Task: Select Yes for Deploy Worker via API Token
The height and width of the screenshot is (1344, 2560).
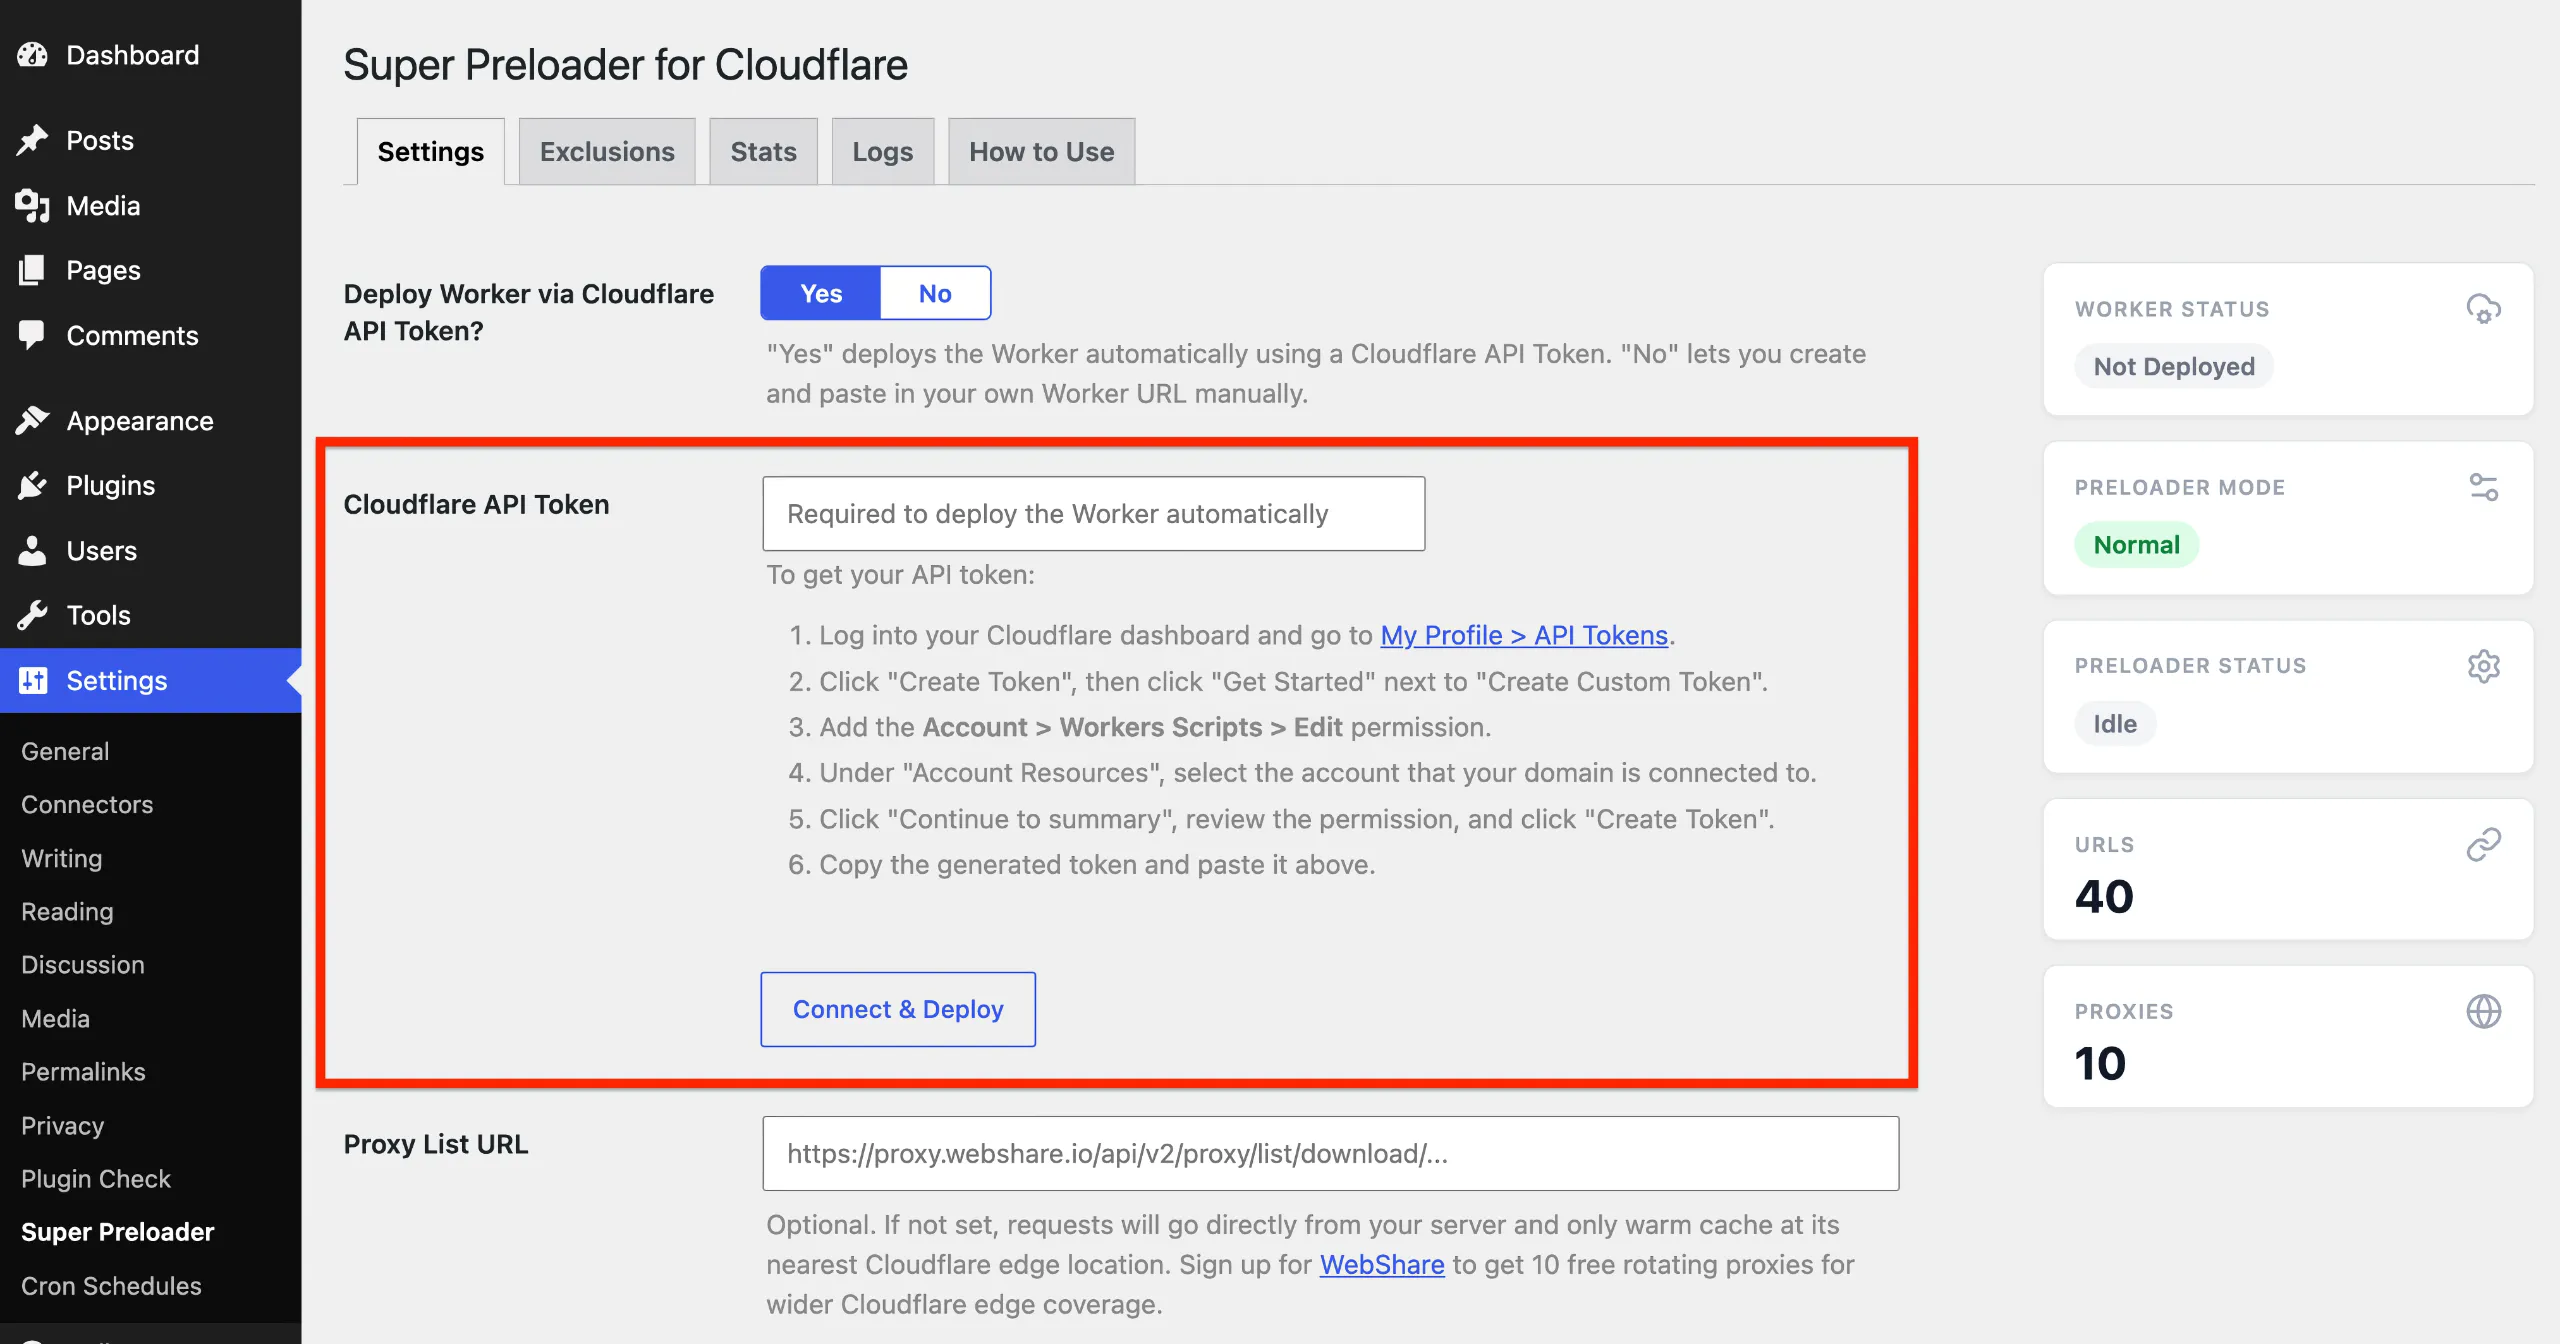Action: [x=821, y=293]
